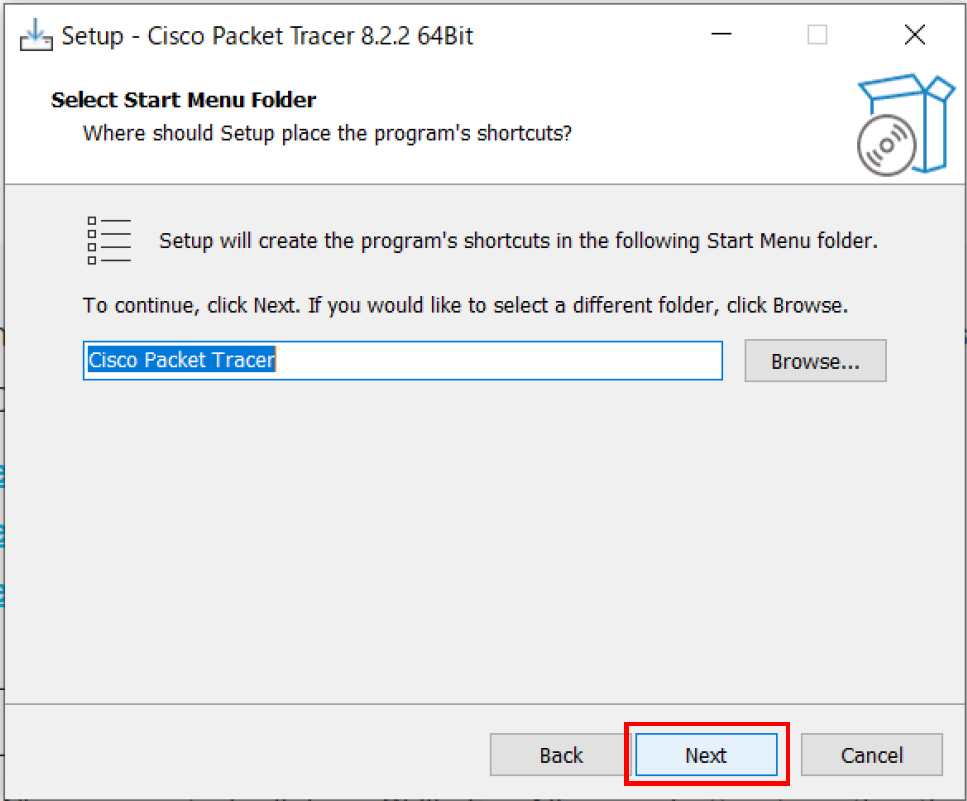Click the Setup window title text
967x801 pixels.
click(267, 37)
